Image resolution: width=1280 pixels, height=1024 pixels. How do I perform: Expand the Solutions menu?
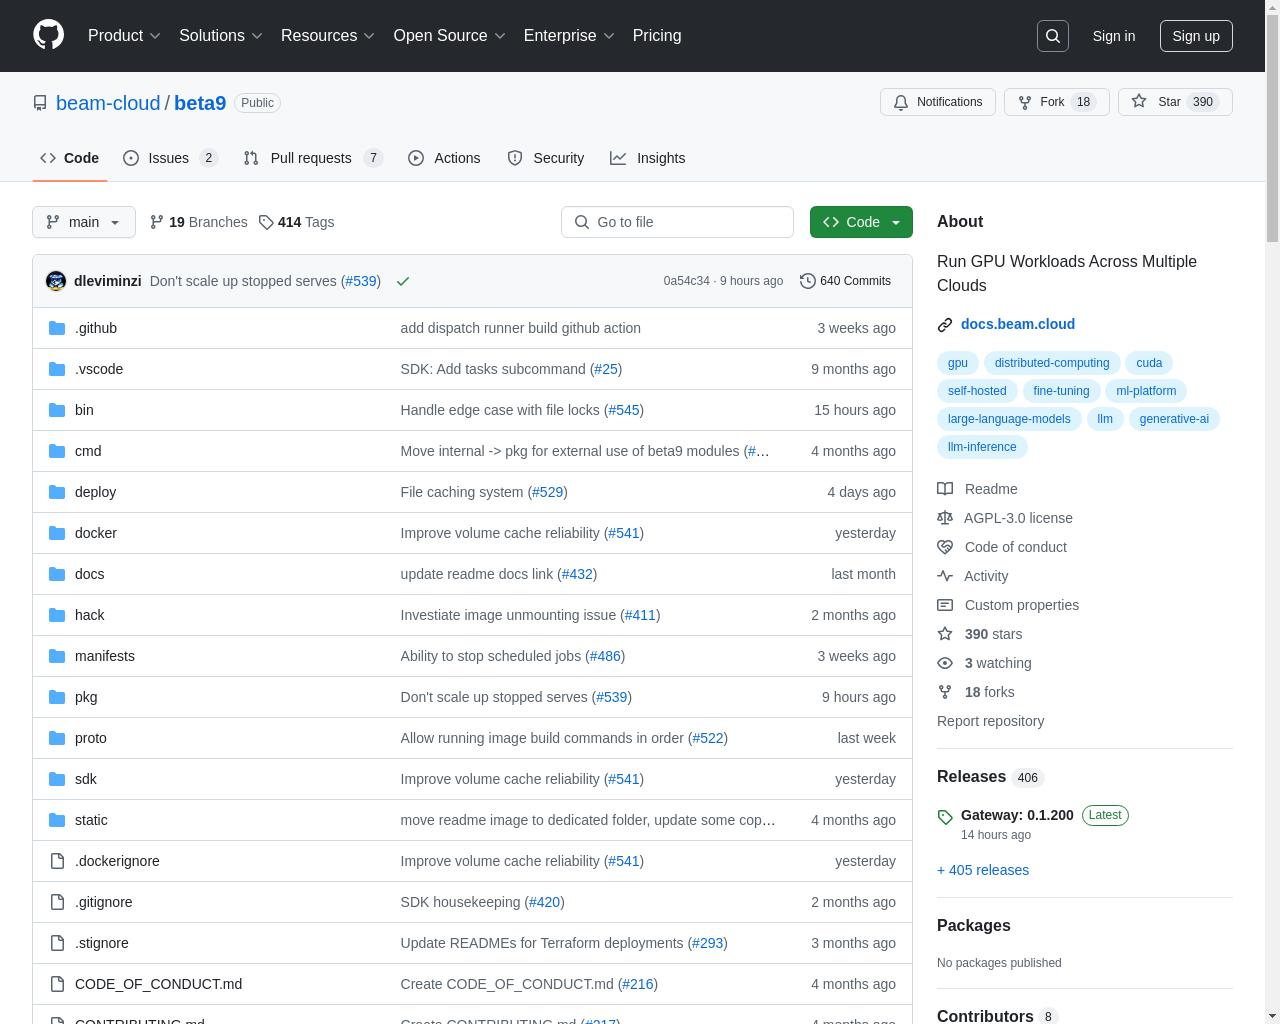pyautogui.click(x=221, y=36)
